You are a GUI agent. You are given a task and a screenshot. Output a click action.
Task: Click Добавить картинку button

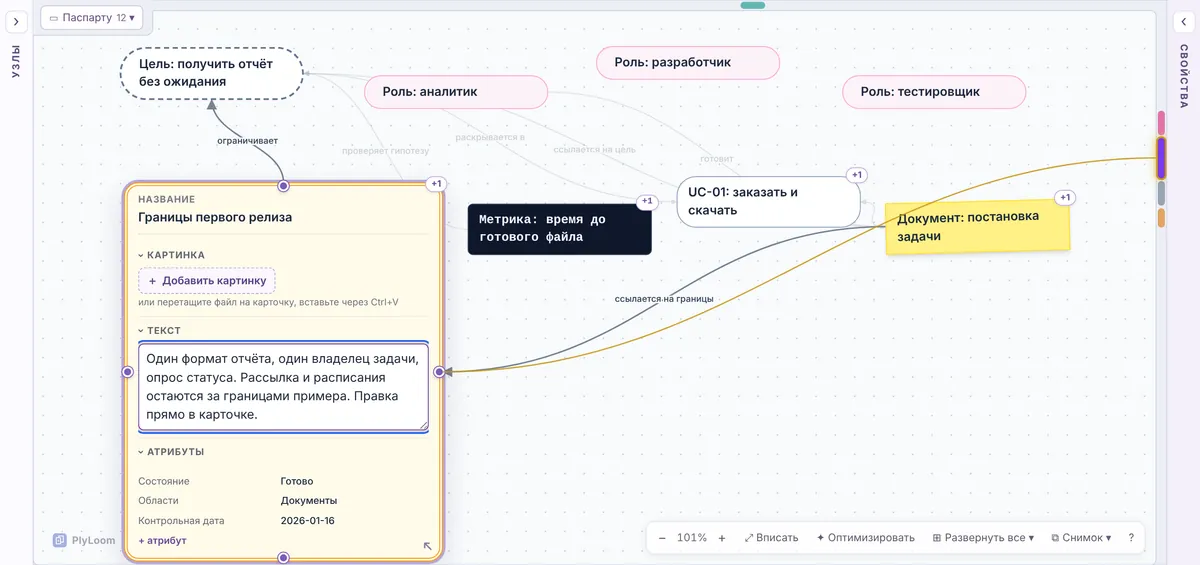tap(207, 280)
